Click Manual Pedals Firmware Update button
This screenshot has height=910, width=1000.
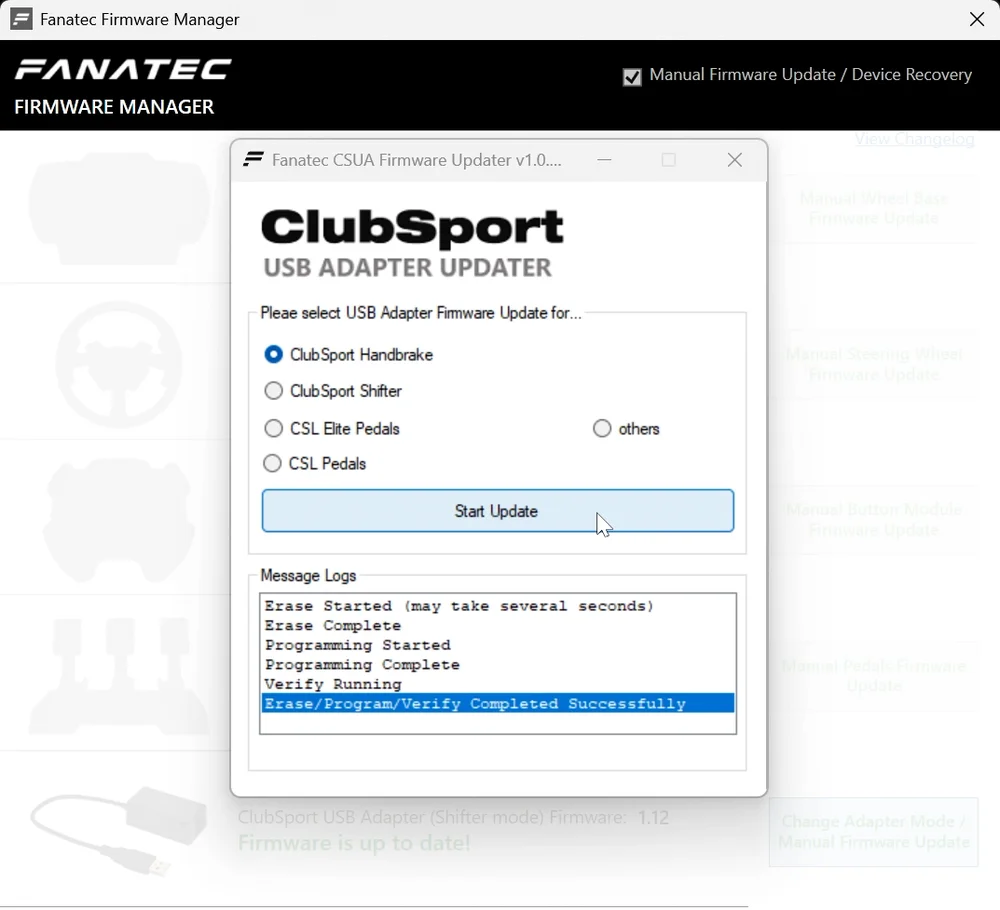[x=874, y=676]
